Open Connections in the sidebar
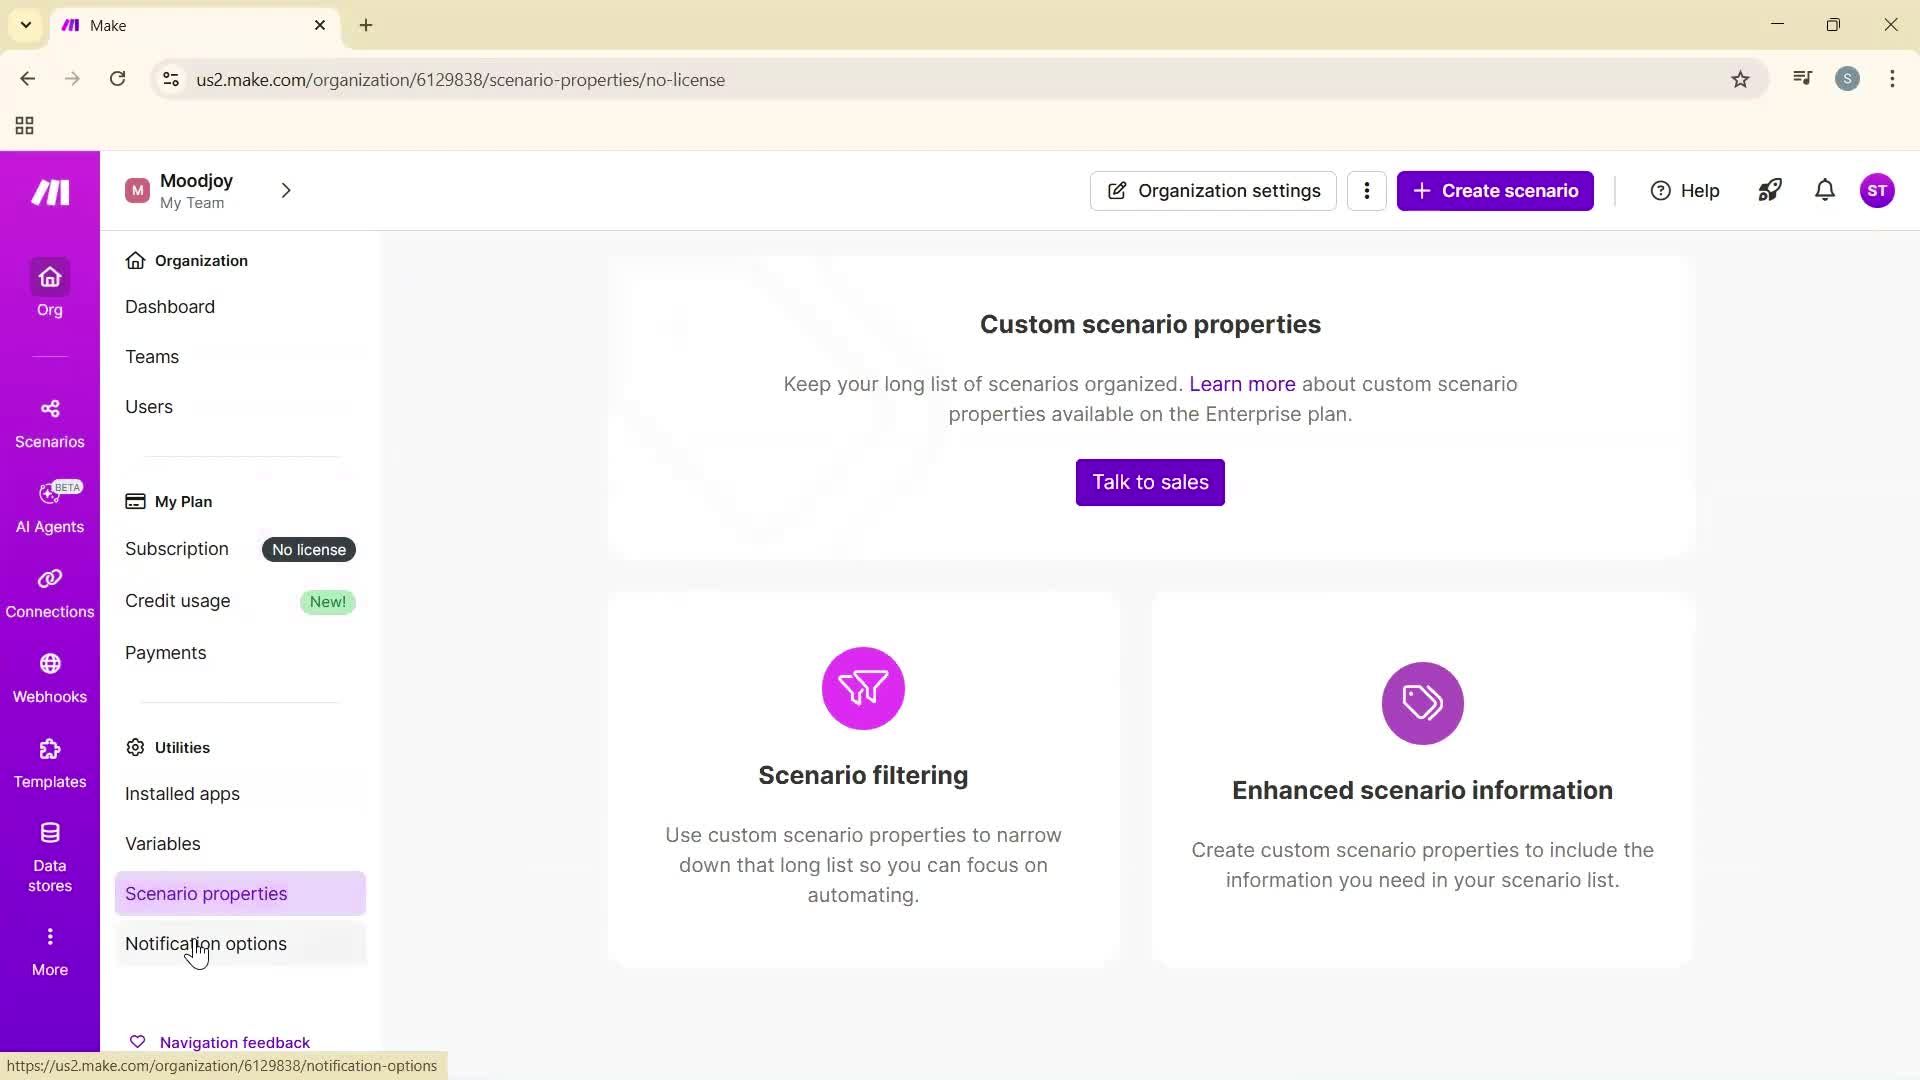 [x=49, y=590]
